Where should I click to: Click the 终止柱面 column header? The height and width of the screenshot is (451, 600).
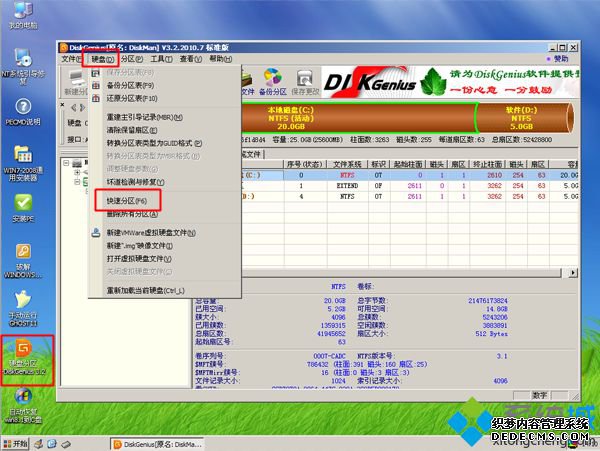[488, 164]
